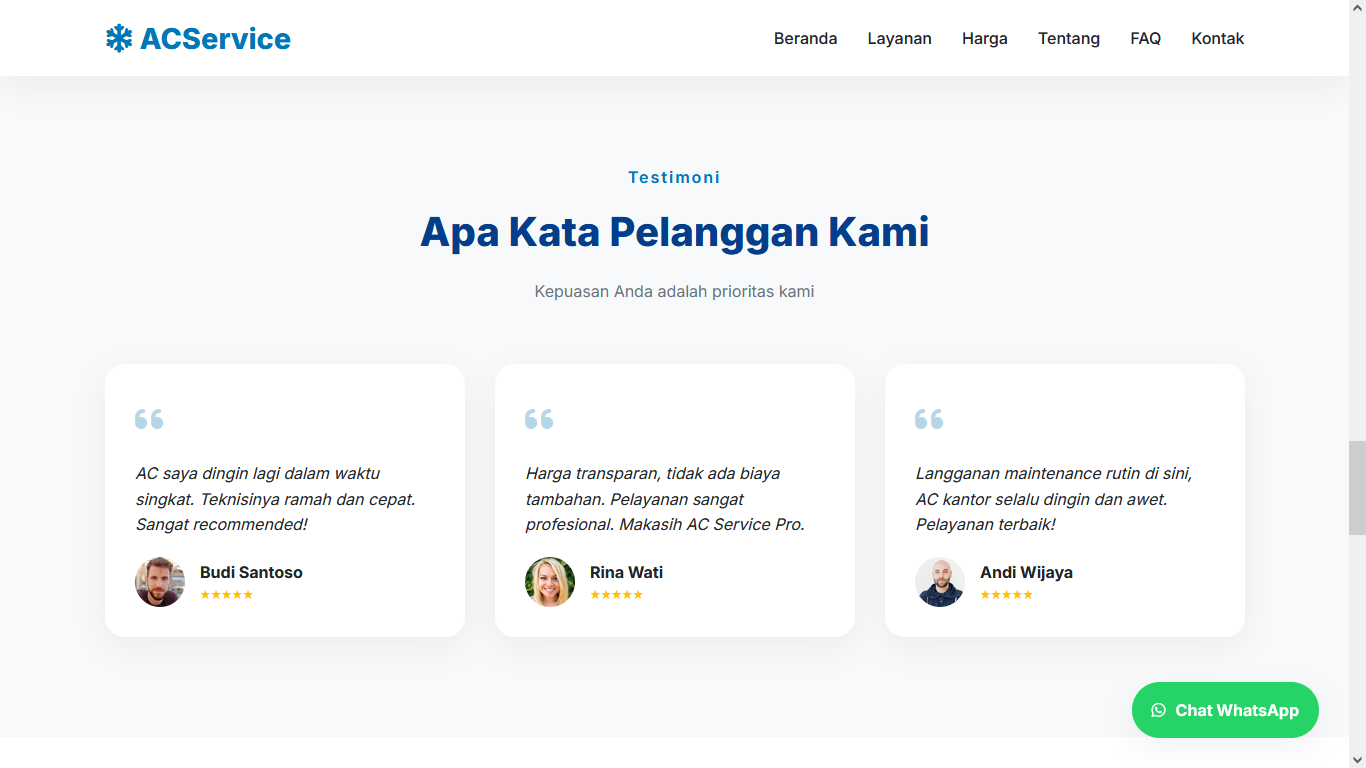Jump to the FAQ section
Image resolution: width=1366 pixels, height=768 pixels.
[1145, 39]
